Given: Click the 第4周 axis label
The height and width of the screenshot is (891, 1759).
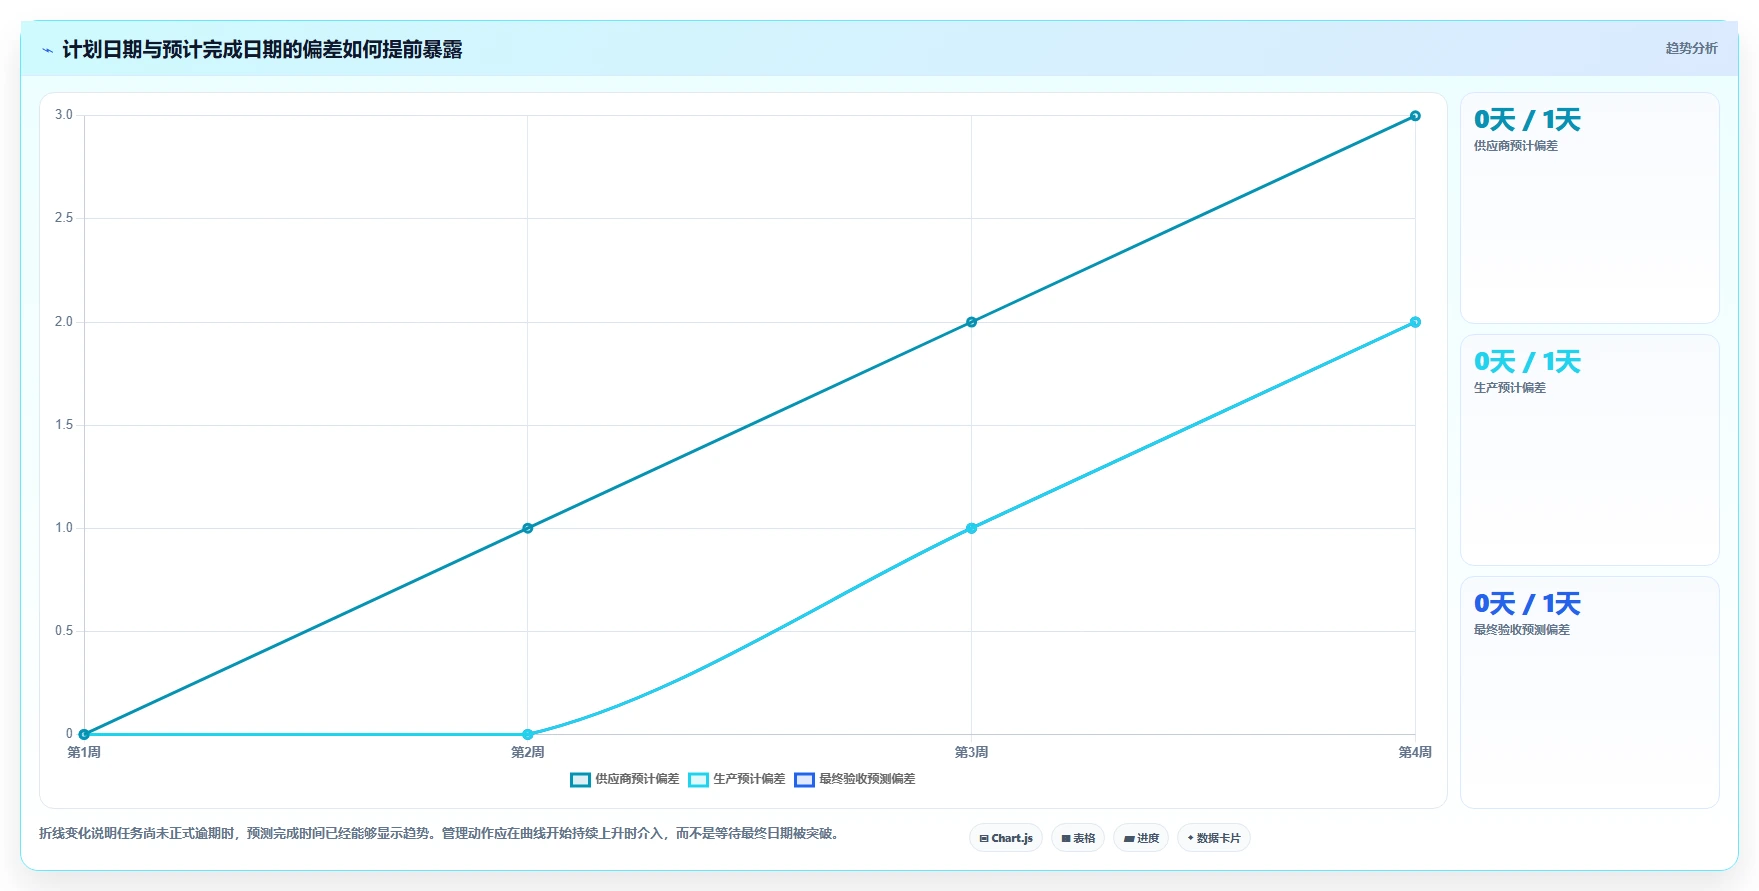Looking at the screenshot, I should pyautogui.click(x=1415, y=752).
